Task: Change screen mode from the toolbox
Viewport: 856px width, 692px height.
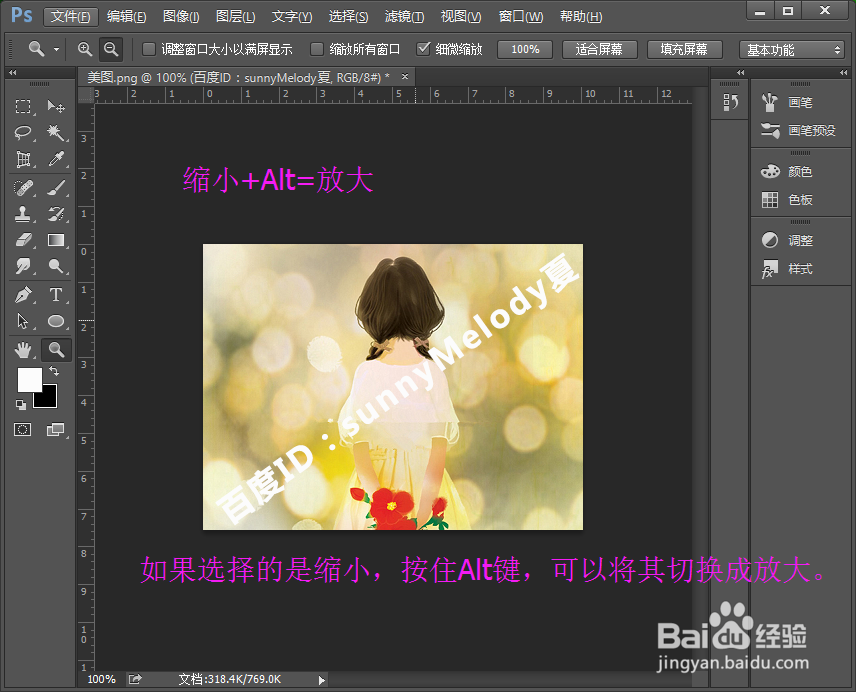Action: click(55, 429)
